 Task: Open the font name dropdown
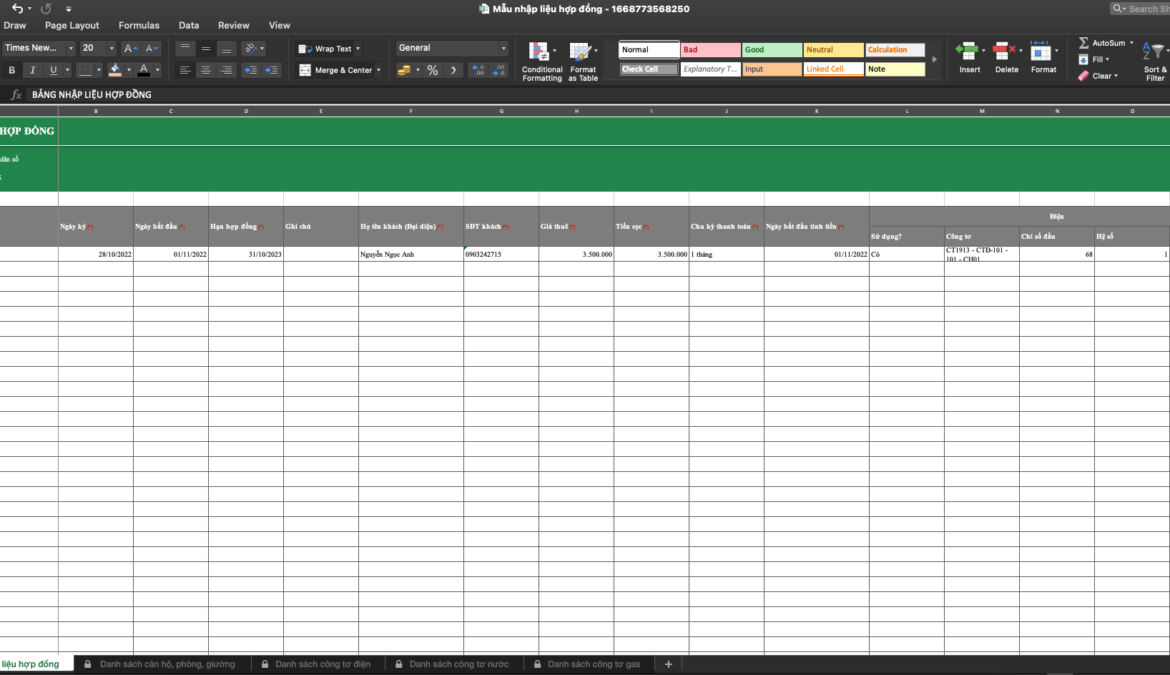point(71,48)
